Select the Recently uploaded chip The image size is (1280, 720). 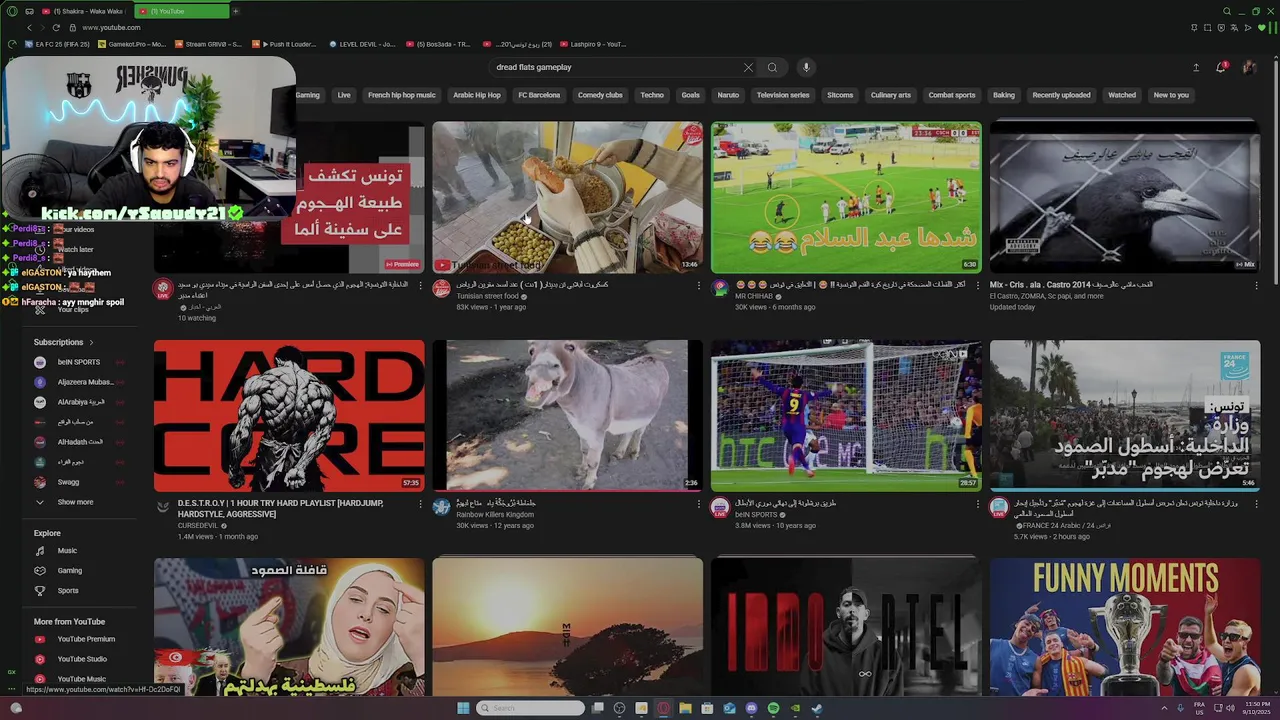point(1061,95)
